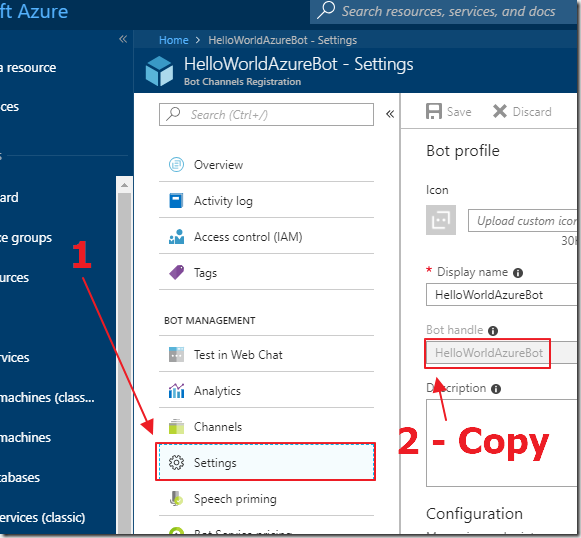Click the Bot Channels Registration subtitle
Screen dimensions: 581x538
[x=242, y=82]
